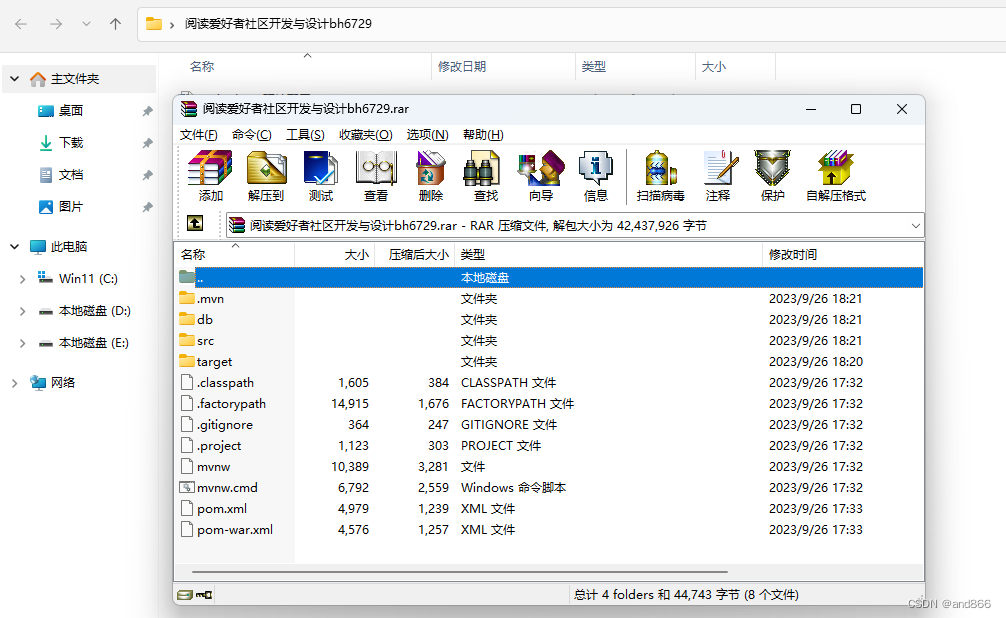
Task: Click the pin icon next to 下载
Action: 147,143
